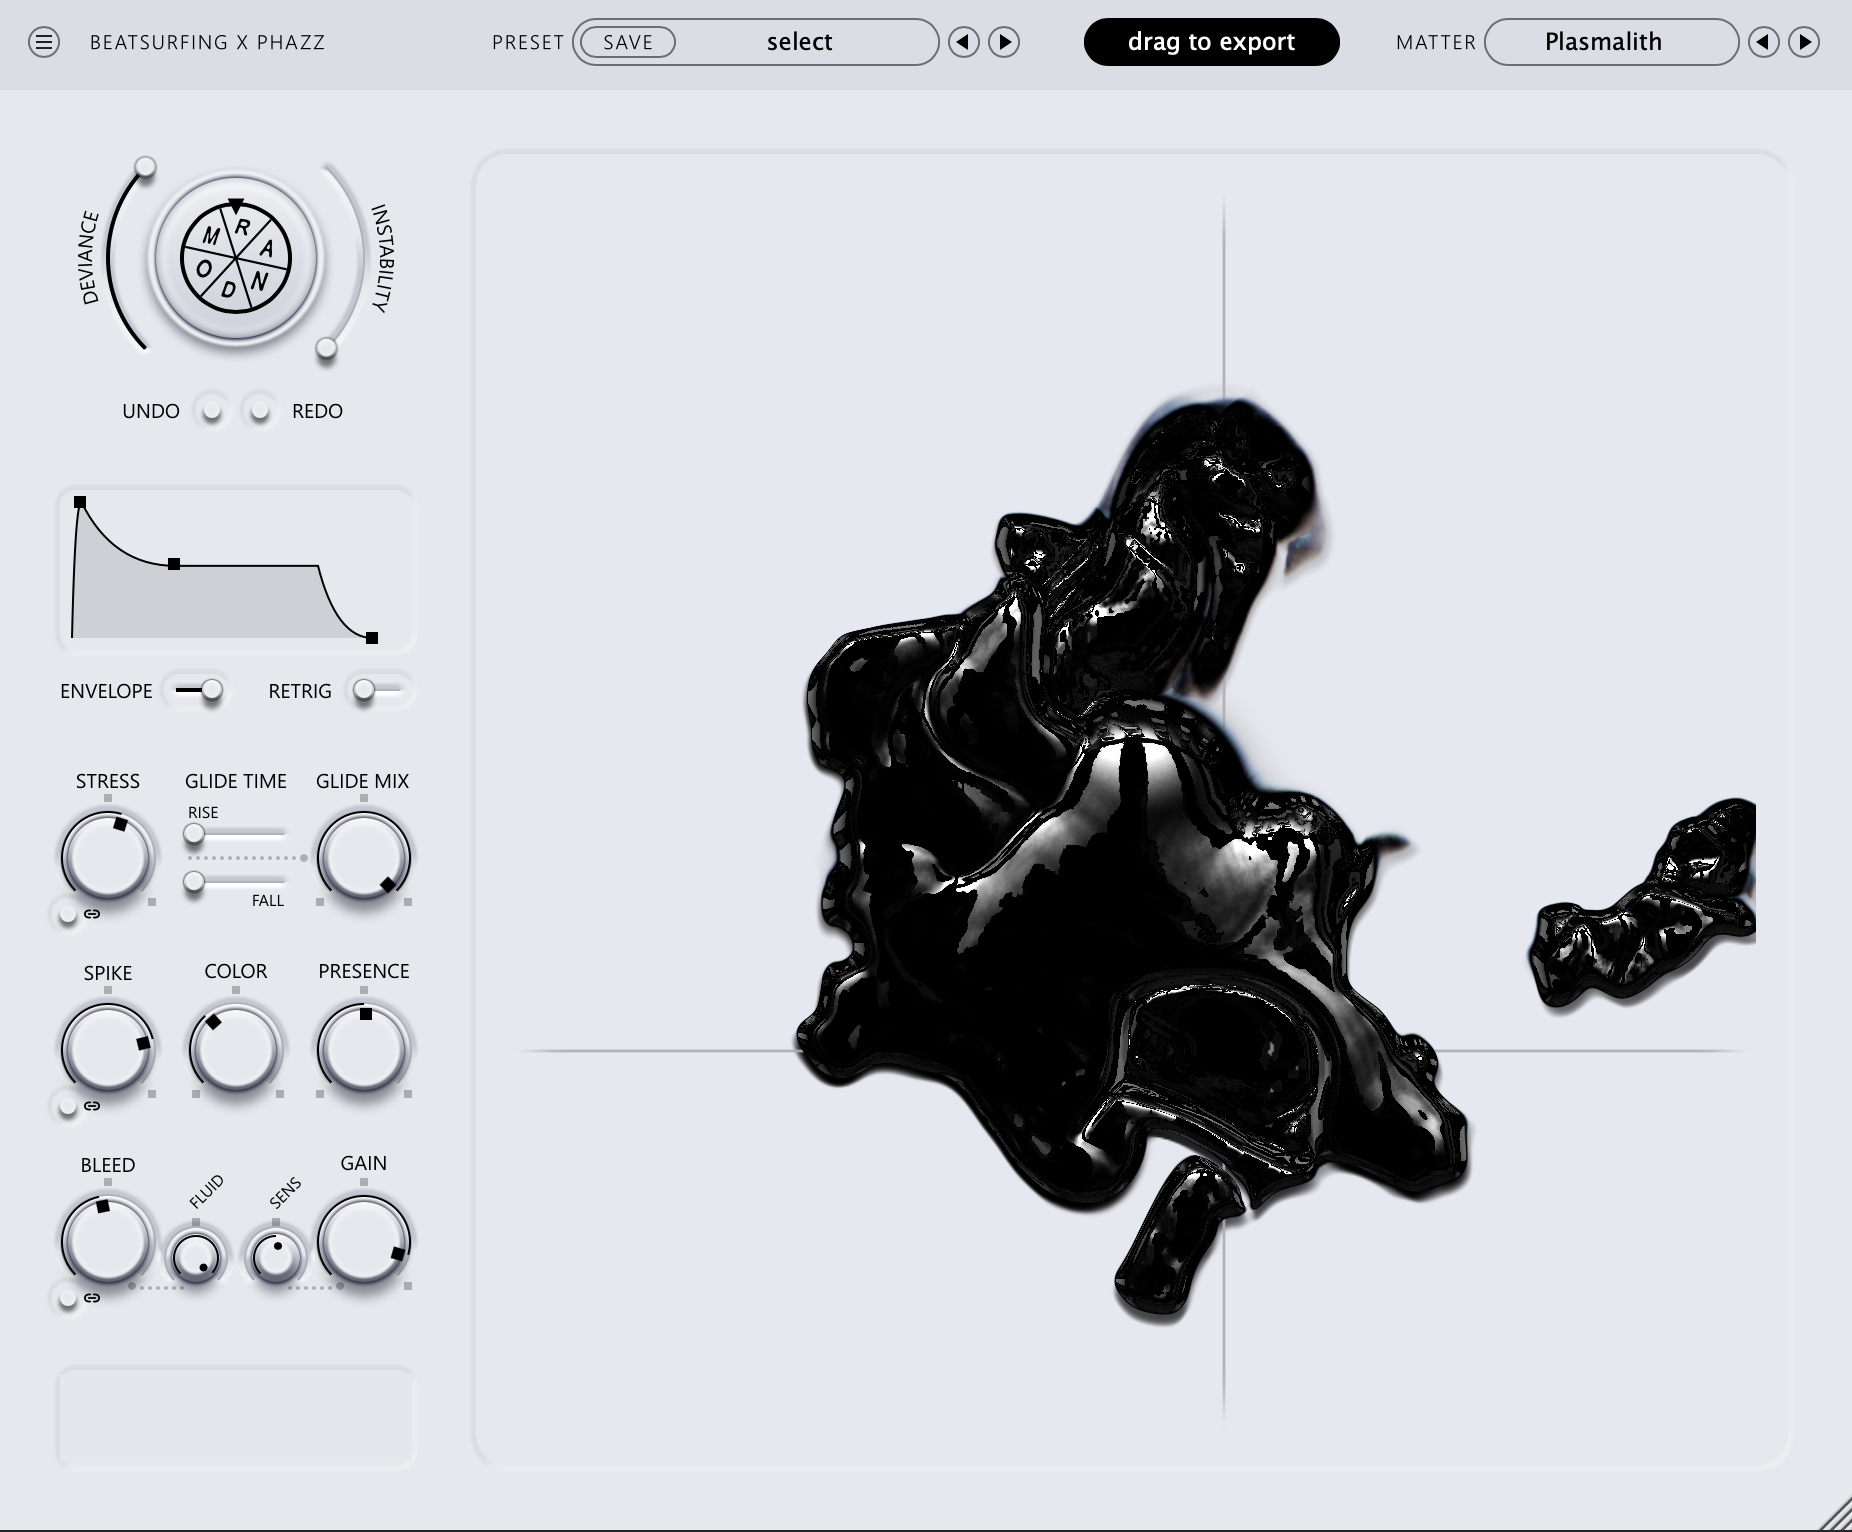Click the Instability arc slider handle
The height and width of the screenshot is (1532, 1852).
326,348
